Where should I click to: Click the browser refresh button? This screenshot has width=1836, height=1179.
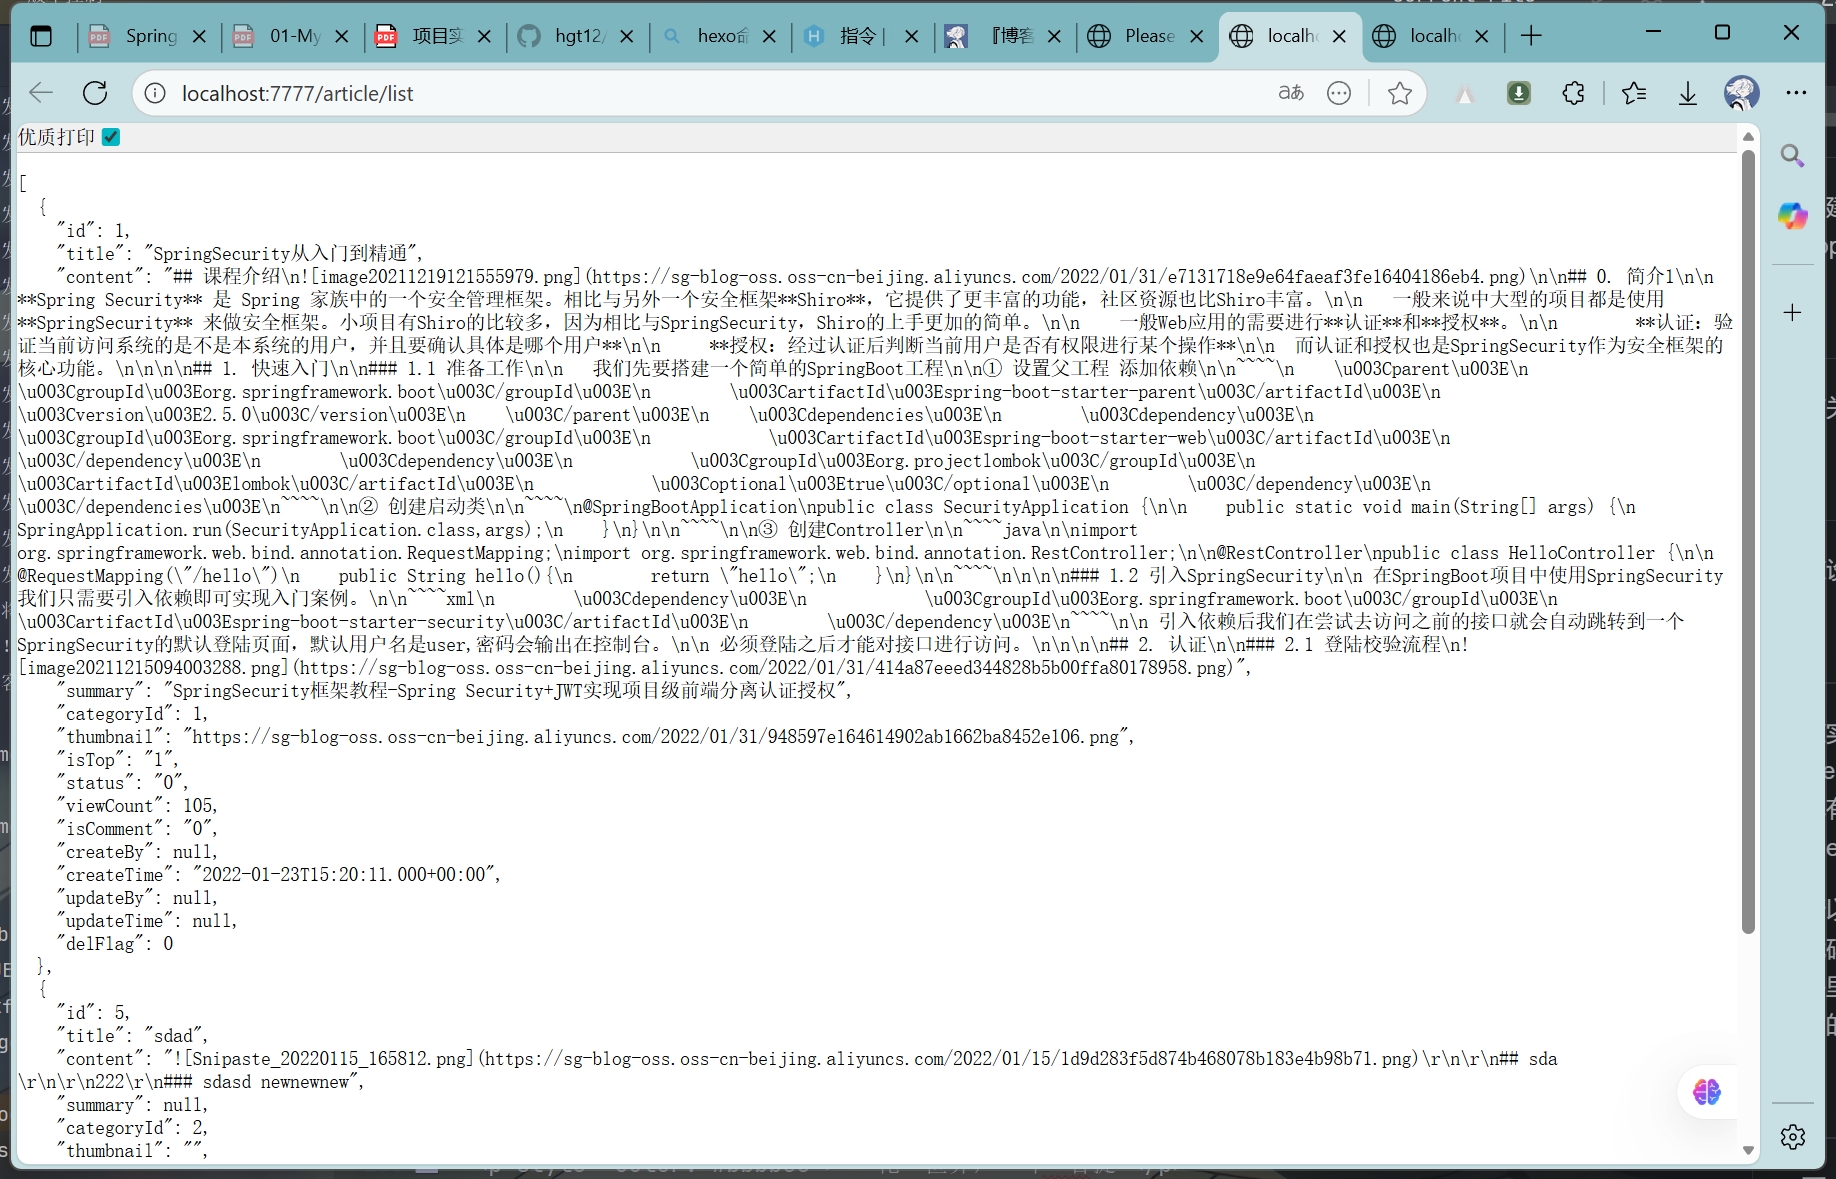click(x=95, y=93)
